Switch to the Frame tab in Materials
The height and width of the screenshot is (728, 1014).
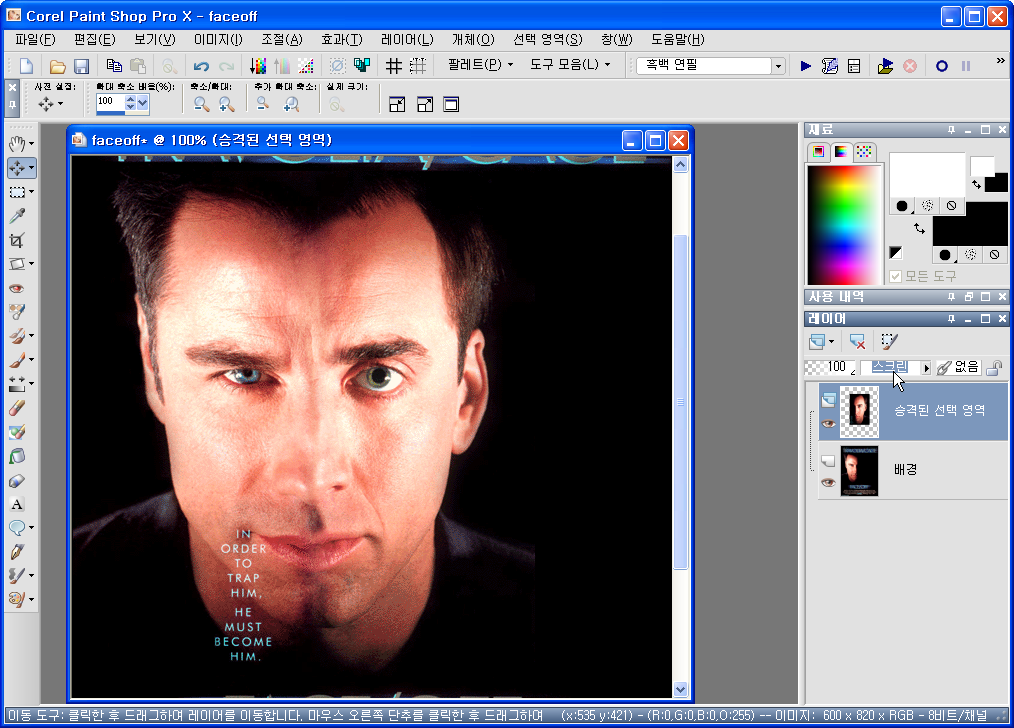coord(818,151)
